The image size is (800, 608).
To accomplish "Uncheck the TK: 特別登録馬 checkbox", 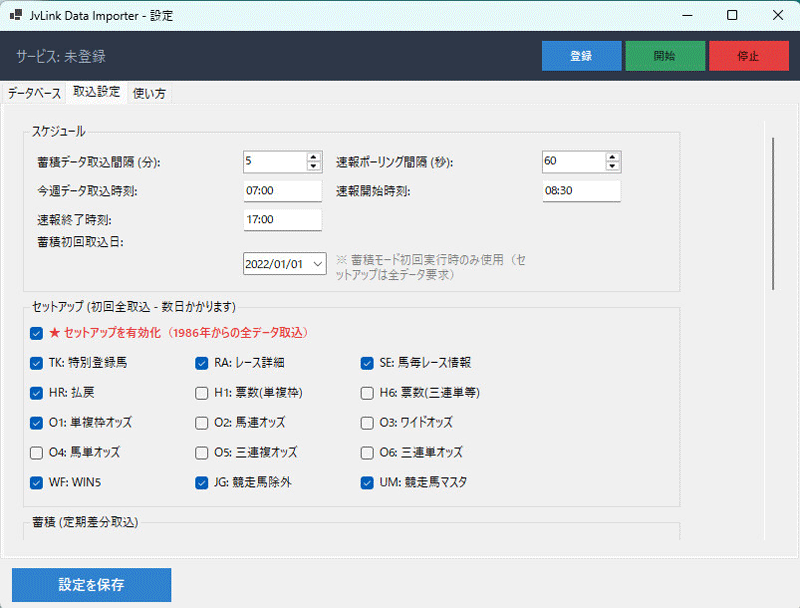I will 37,363.
